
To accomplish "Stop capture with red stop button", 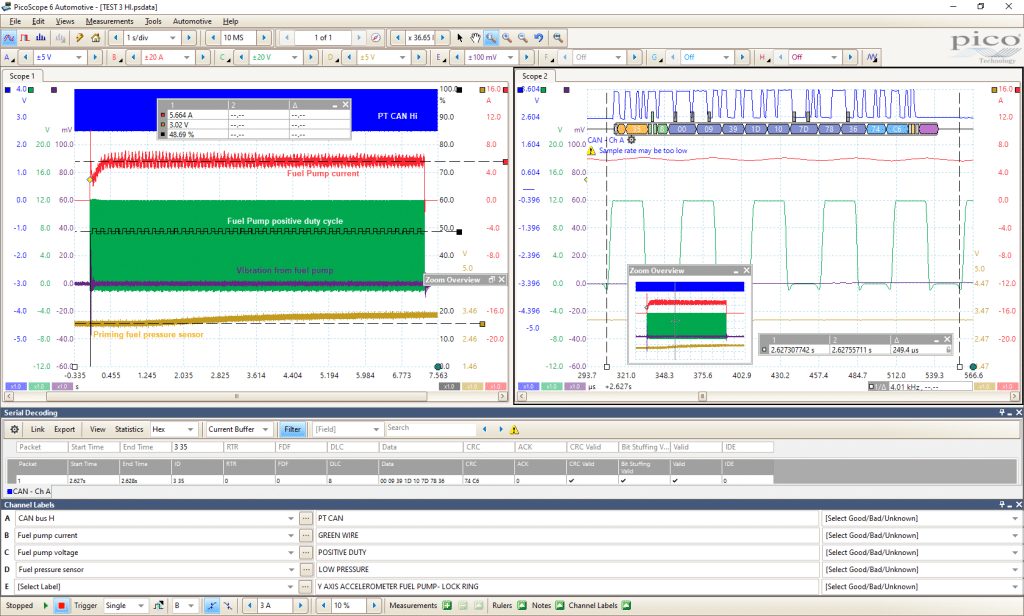I will (x=61, y=606).
